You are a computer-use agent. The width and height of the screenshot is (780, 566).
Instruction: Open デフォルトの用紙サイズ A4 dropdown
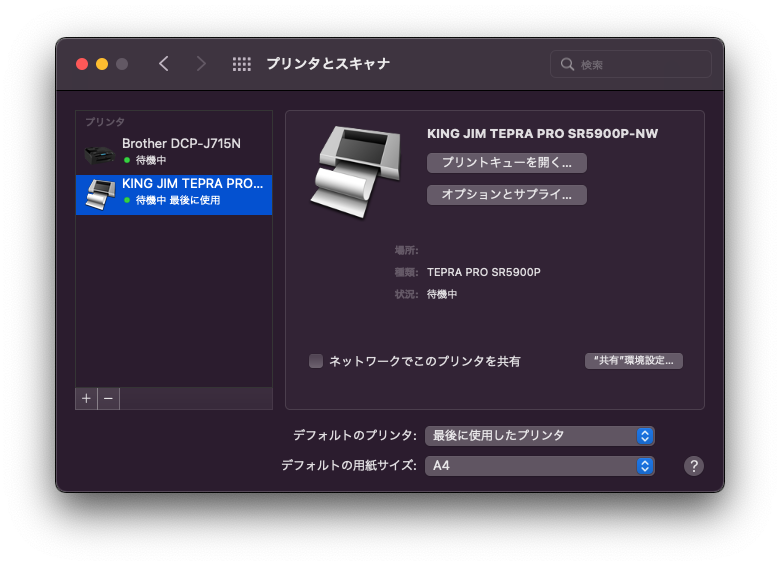pos(539,466)
